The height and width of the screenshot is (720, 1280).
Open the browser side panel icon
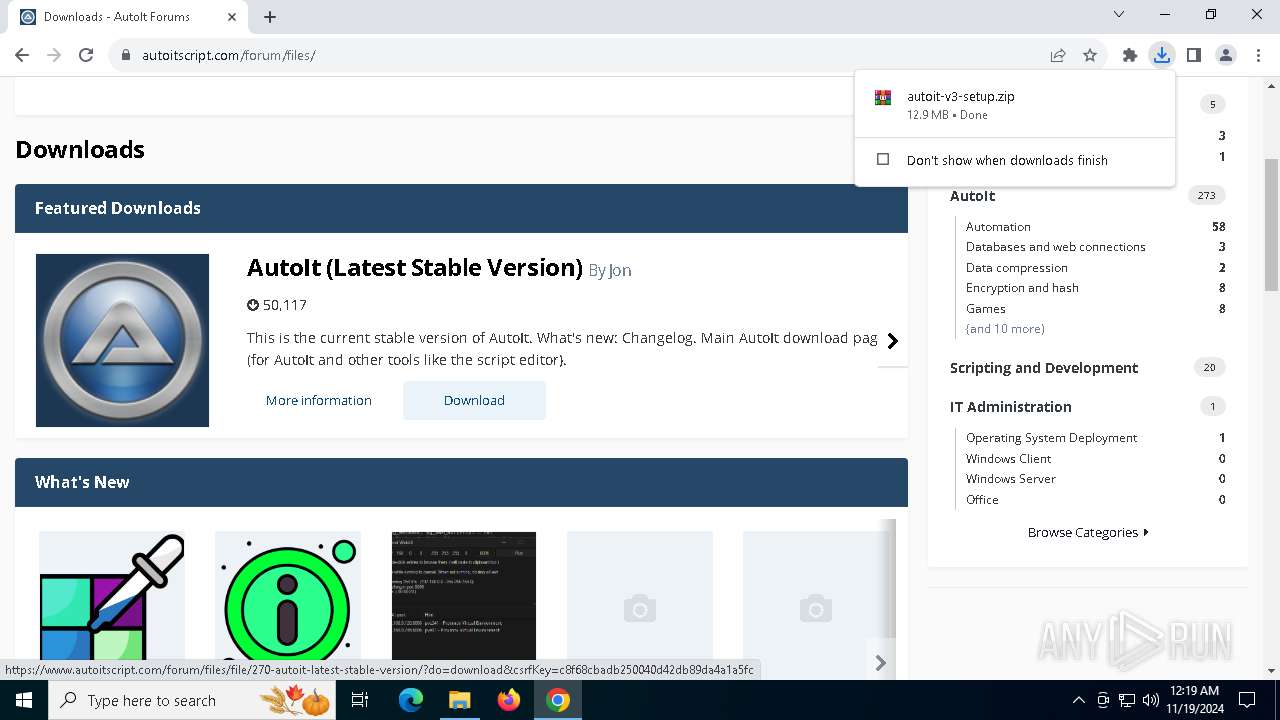[1194, 55]
